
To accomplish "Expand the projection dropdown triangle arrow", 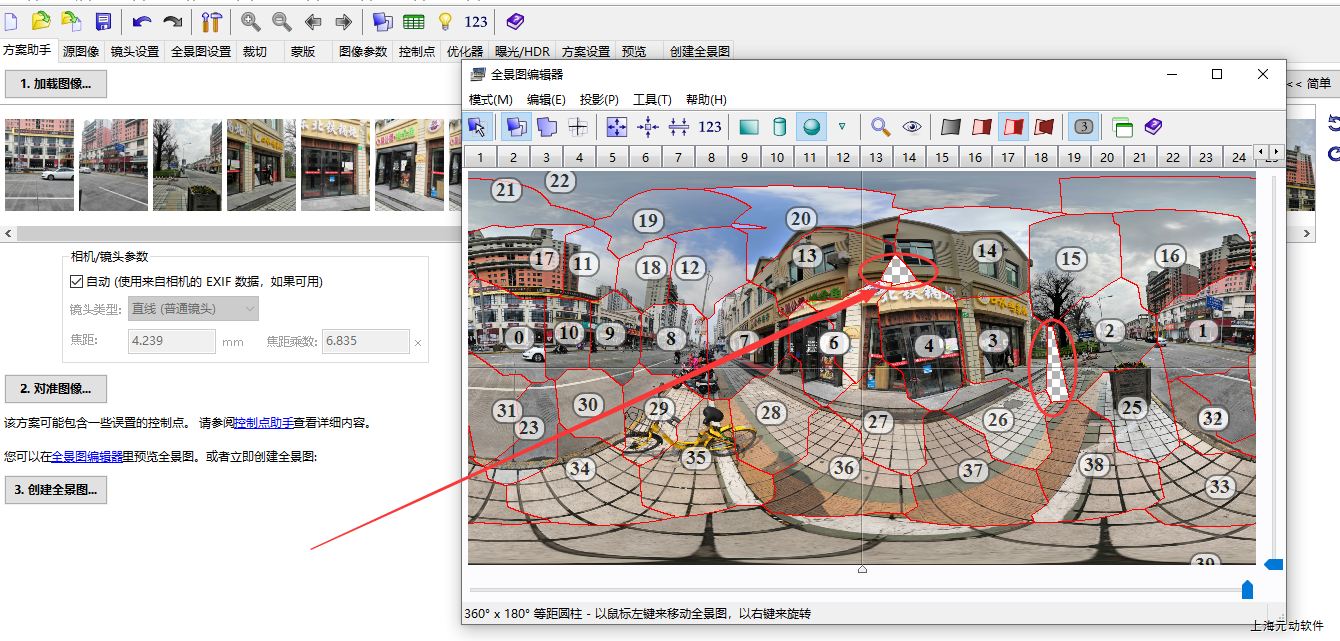I will [x=842, y=127].
